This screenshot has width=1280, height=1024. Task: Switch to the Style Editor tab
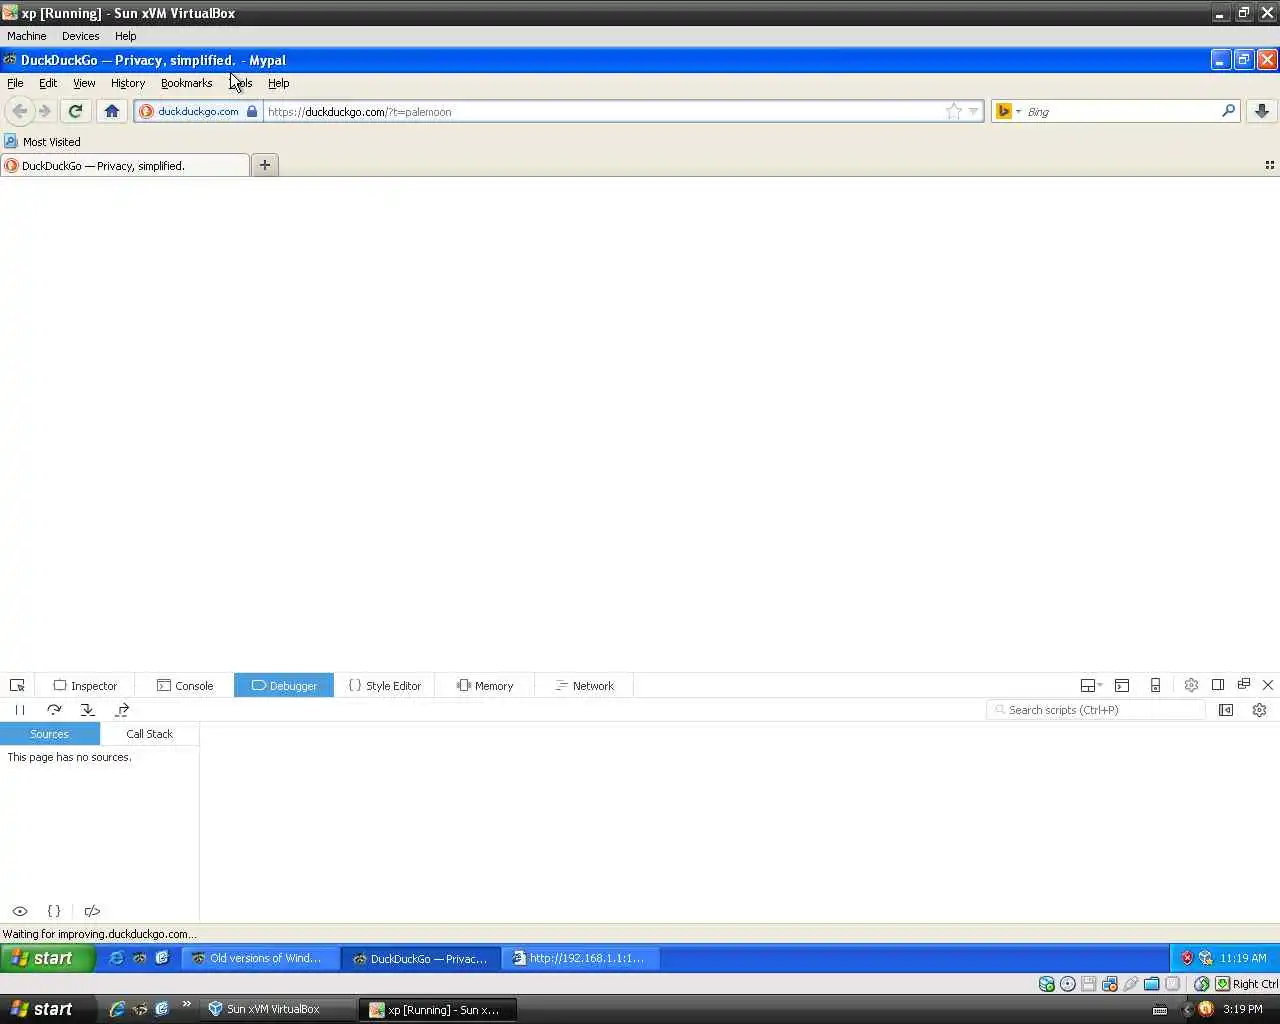(384, 685)
